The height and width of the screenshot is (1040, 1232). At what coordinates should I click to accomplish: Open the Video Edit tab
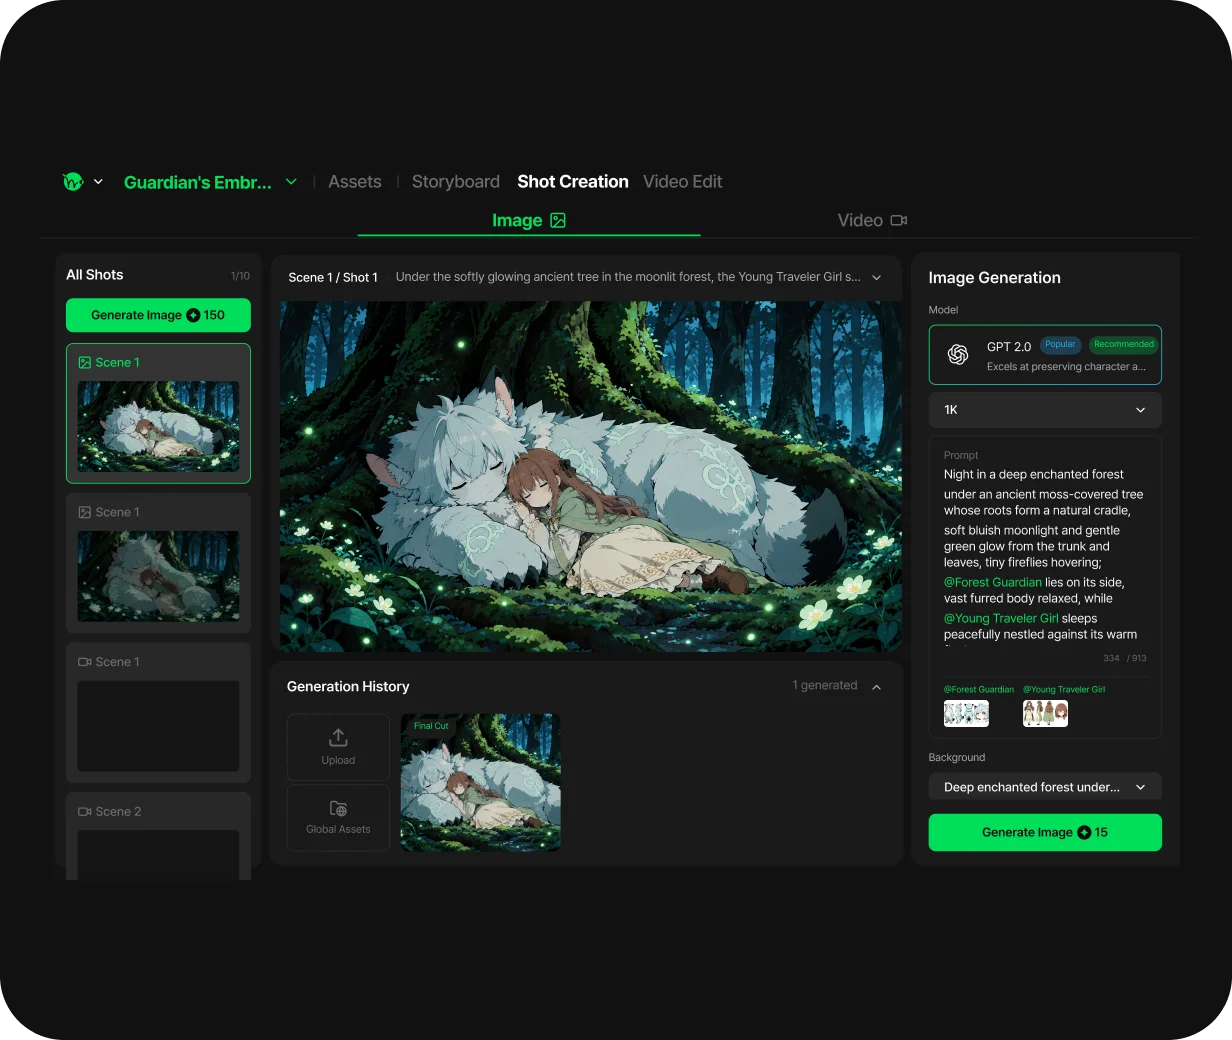click(x=682, y=182)
